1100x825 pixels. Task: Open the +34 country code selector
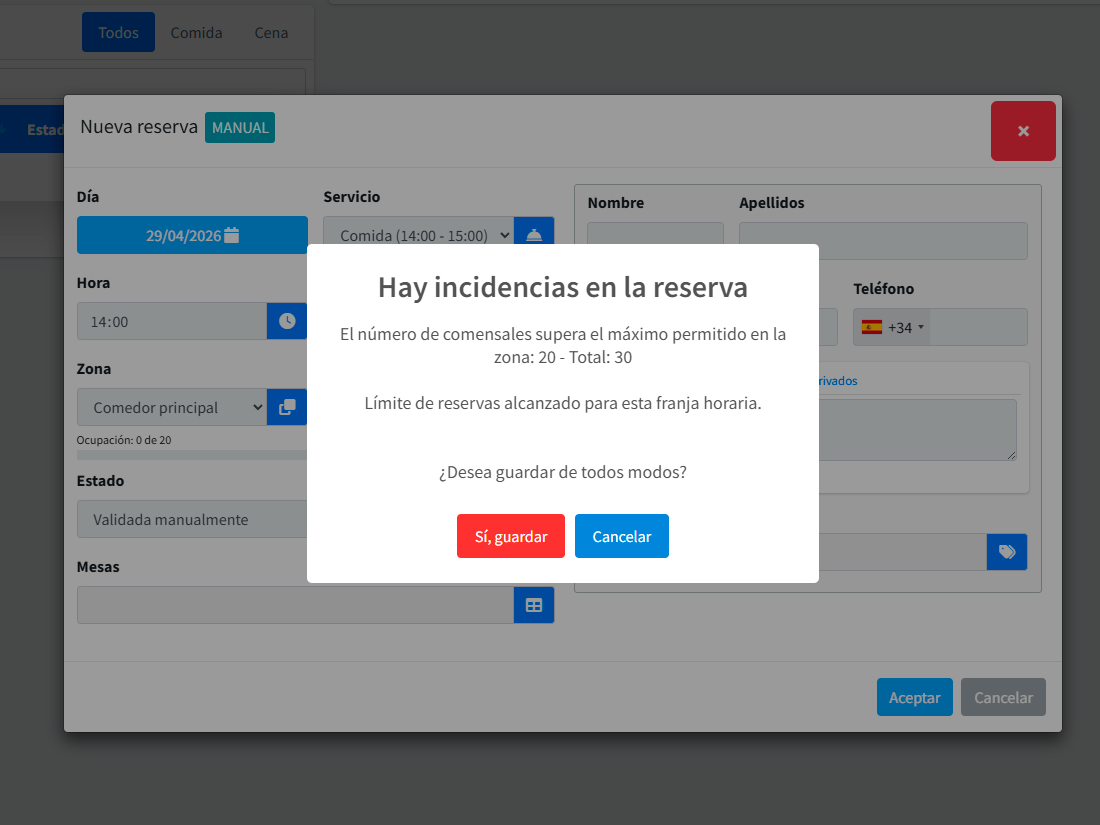[892, 328]
